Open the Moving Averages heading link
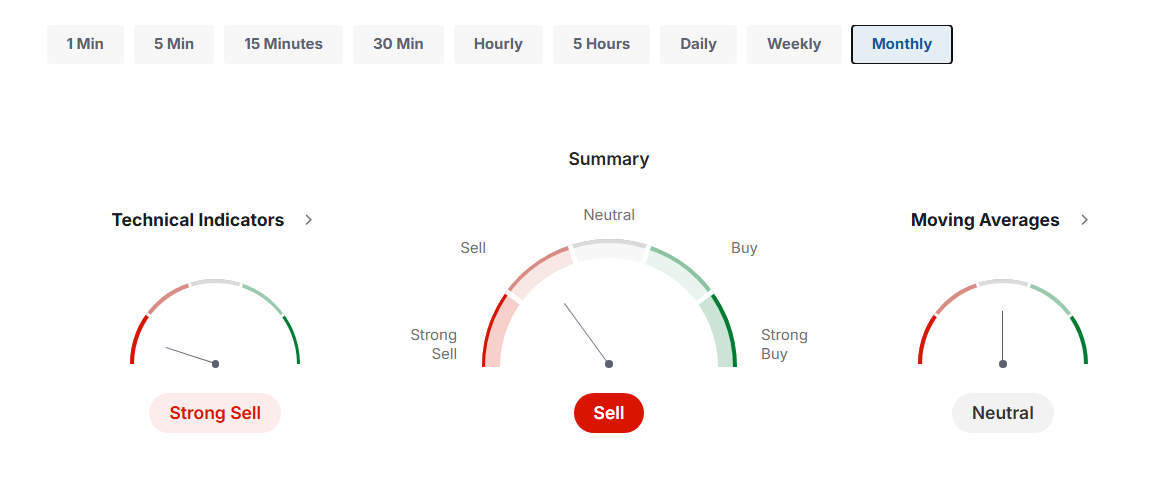 click(985, 220)
